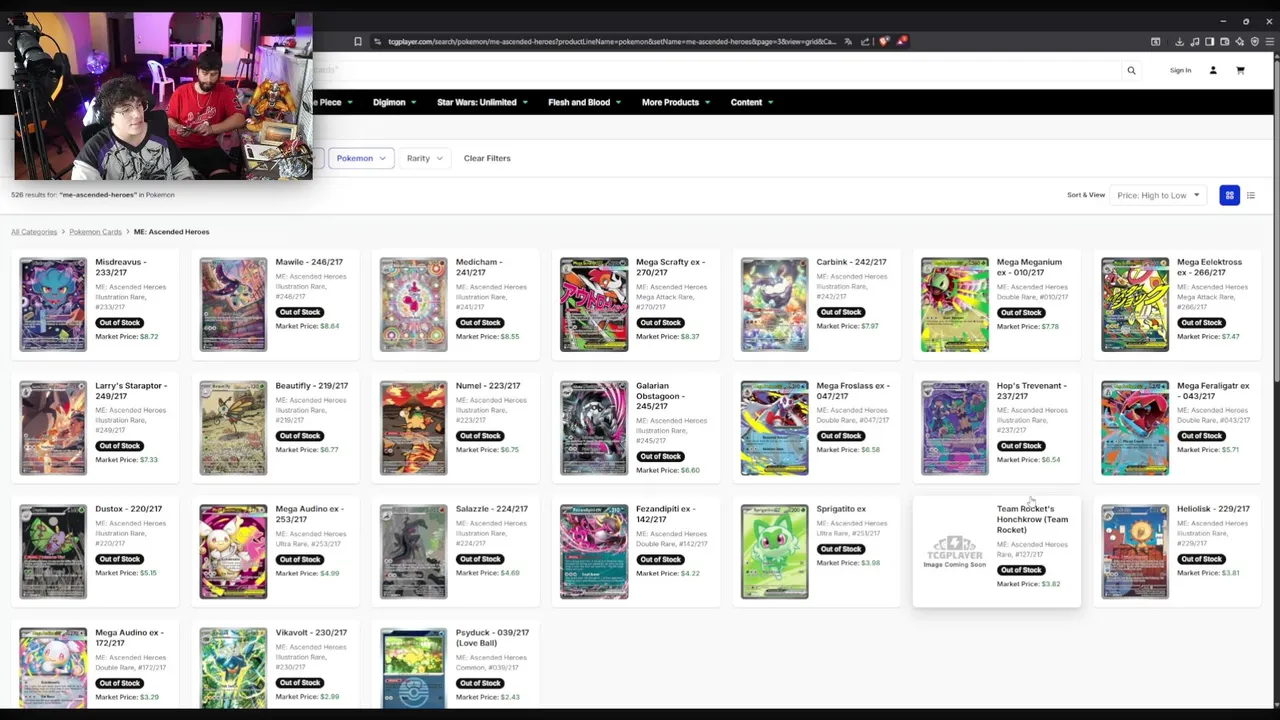This screenshot has width=1280, height=720.
Task: Click the Misdreavus Out of Stock badge
Action: pyautogui.click(x=119, y=323)
